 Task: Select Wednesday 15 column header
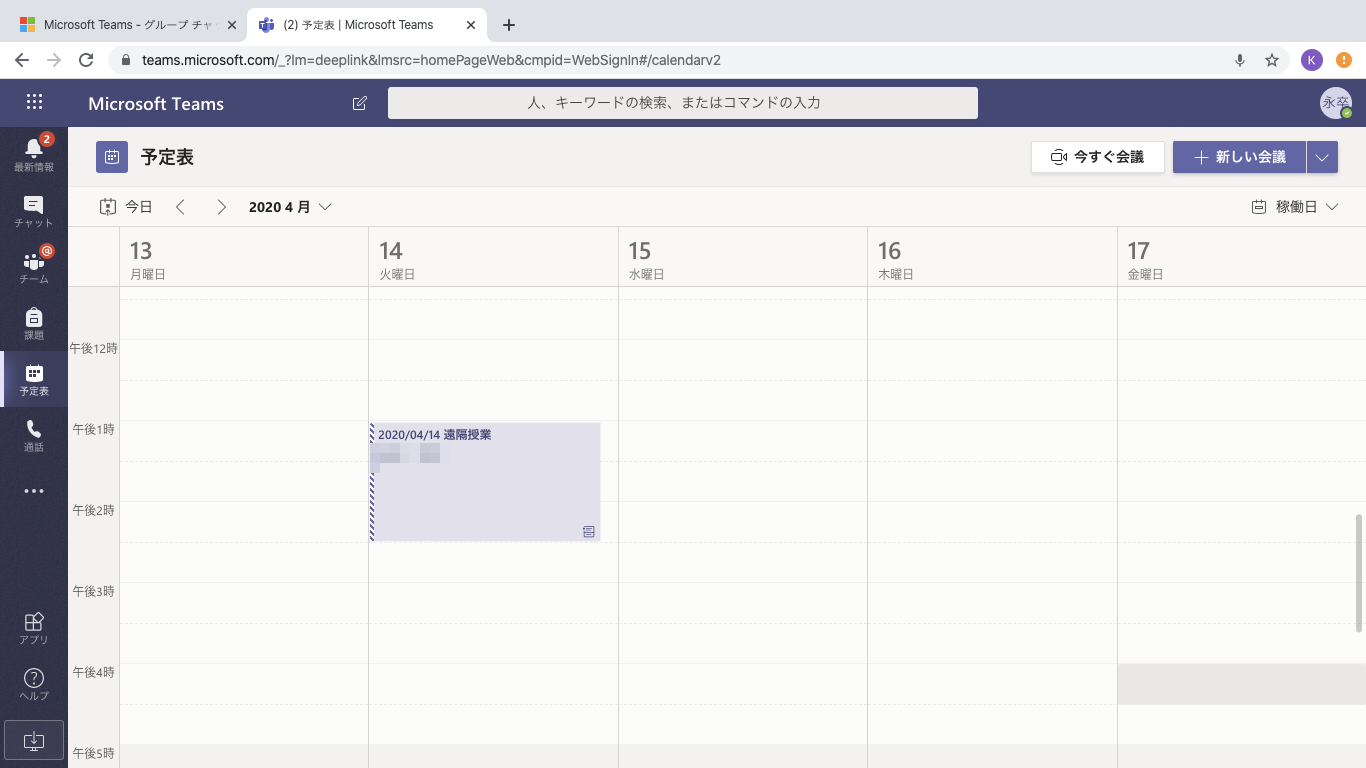(743, 258)
